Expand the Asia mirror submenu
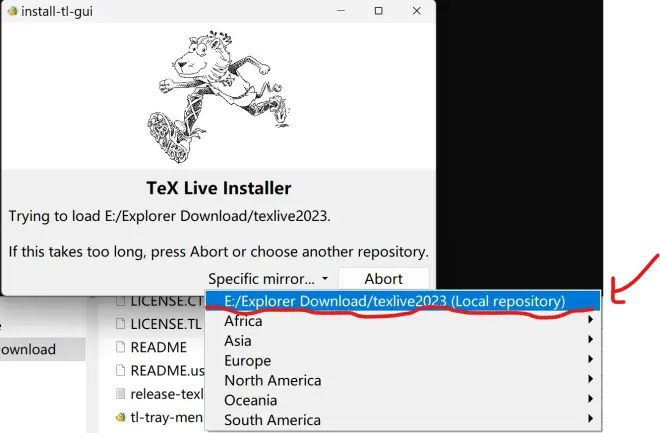Image resolution: width=660 pixels, height=433 pixels. (403, 341)
